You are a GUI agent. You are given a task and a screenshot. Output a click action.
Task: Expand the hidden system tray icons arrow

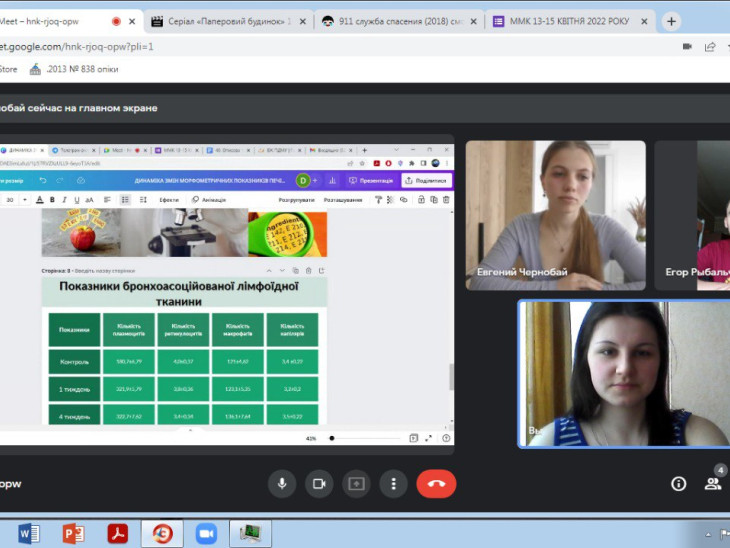pyautogui.click(x=708, y=534)
